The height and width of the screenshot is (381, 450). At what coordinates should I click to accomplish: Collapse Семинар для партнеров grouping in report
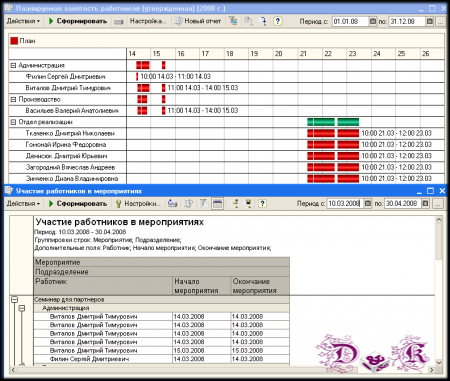[x=14, y=300]
